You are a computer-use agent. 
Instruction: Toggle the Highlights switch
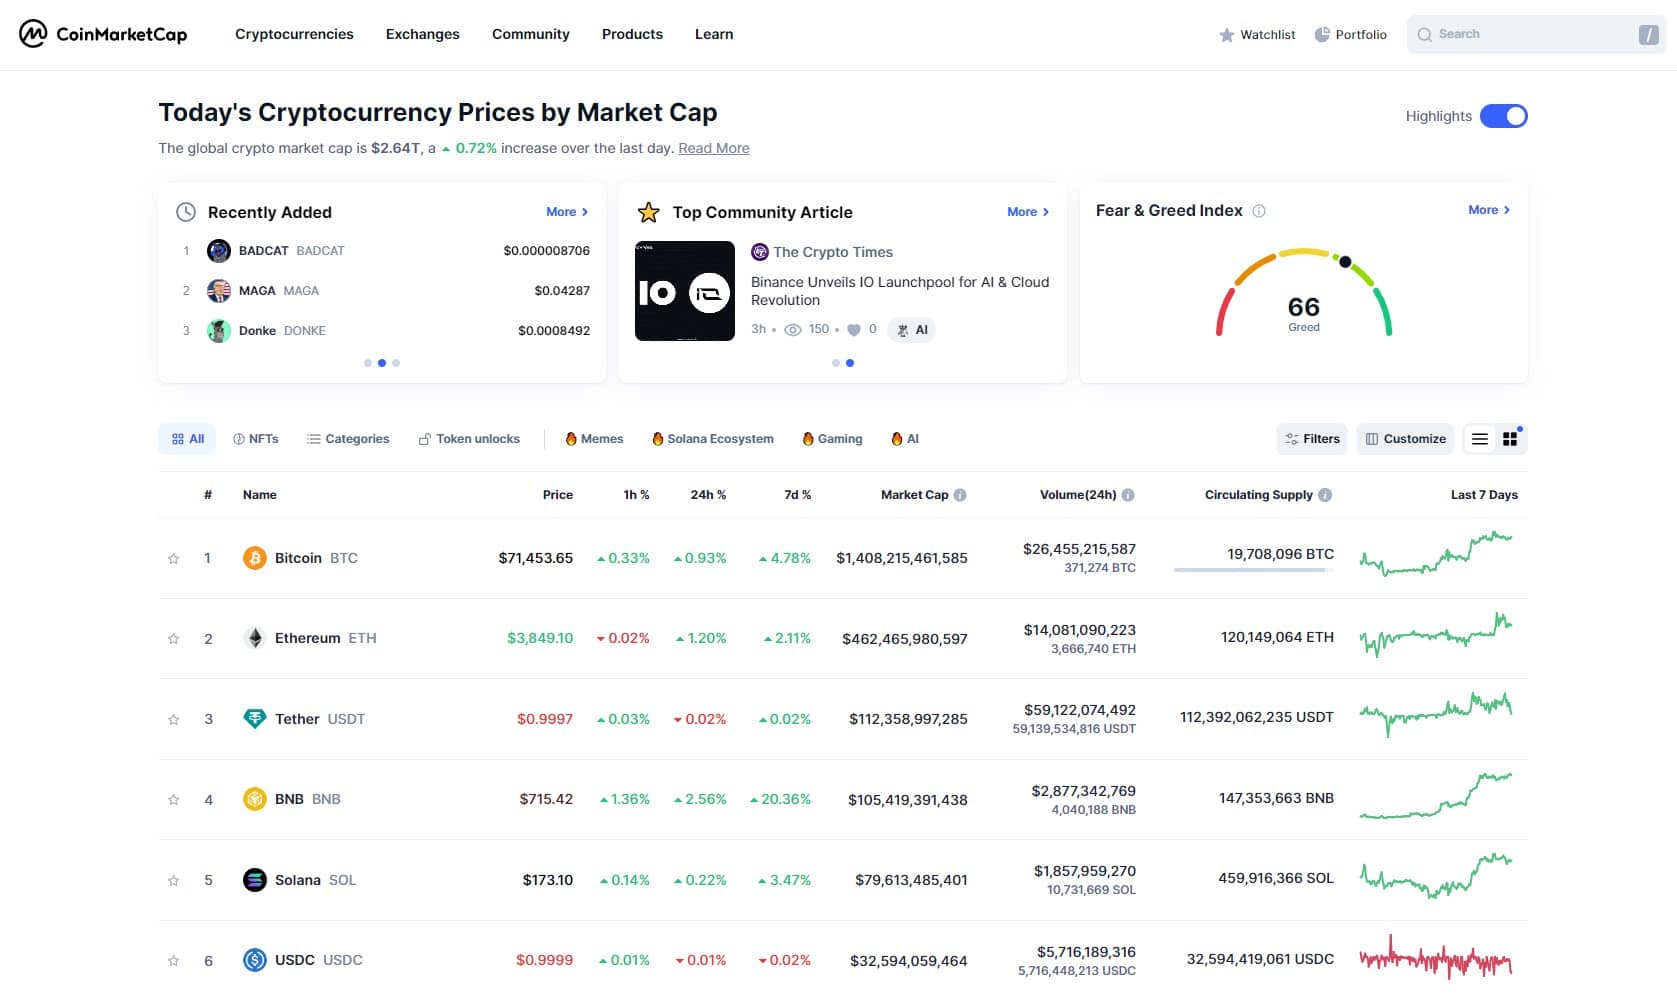[x=1504, y=116]
